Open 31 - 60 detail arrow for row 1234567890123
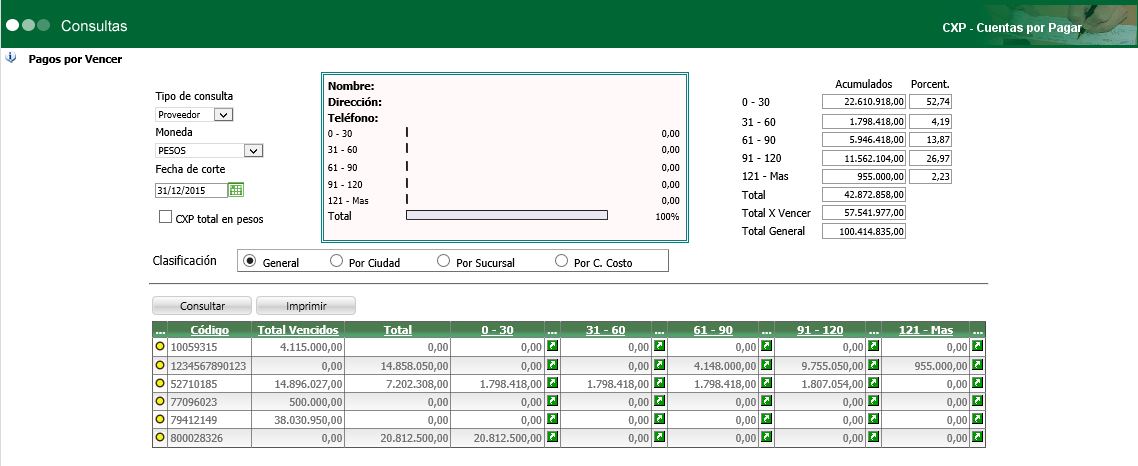Screen dimensions: 1138x466 click(659, 364)
